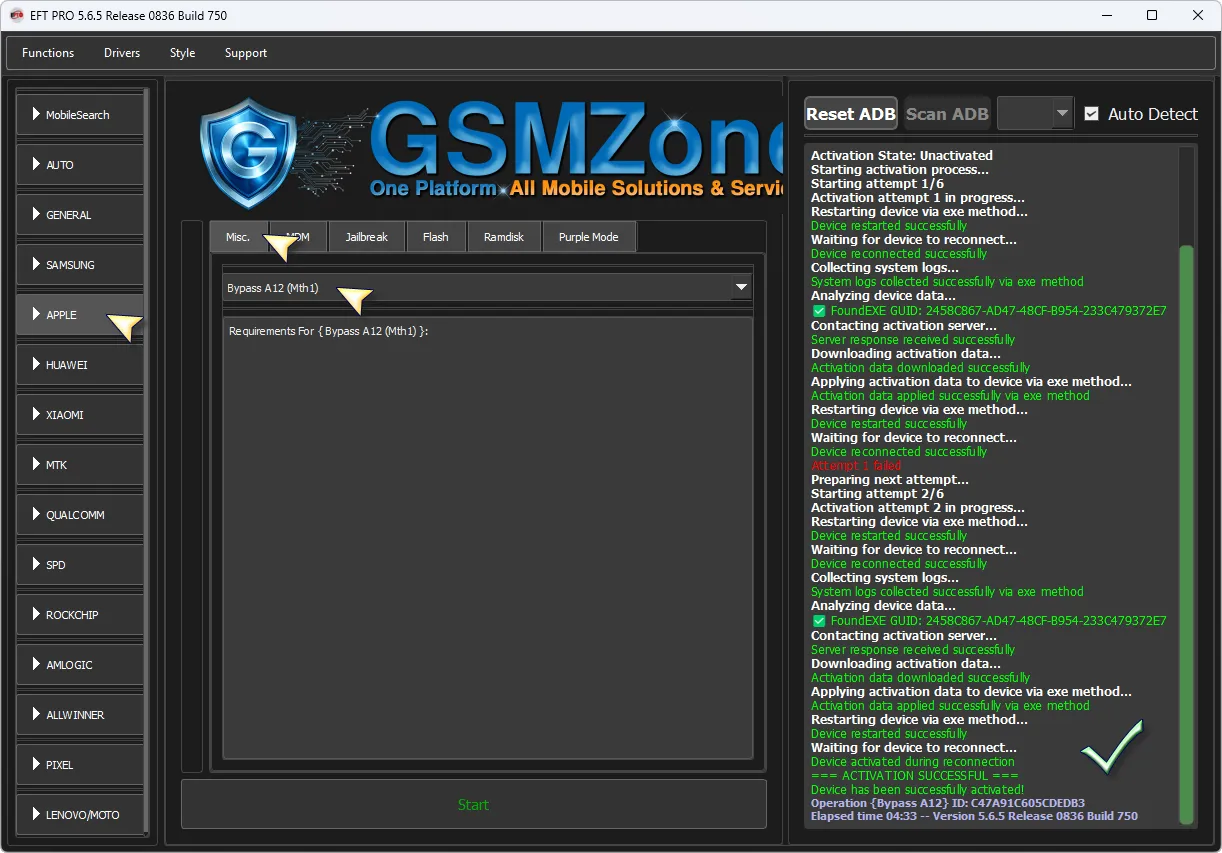Expand the GENERAL sidebar section
Screen dimensions: 1222x853
[x=80, y=215]
